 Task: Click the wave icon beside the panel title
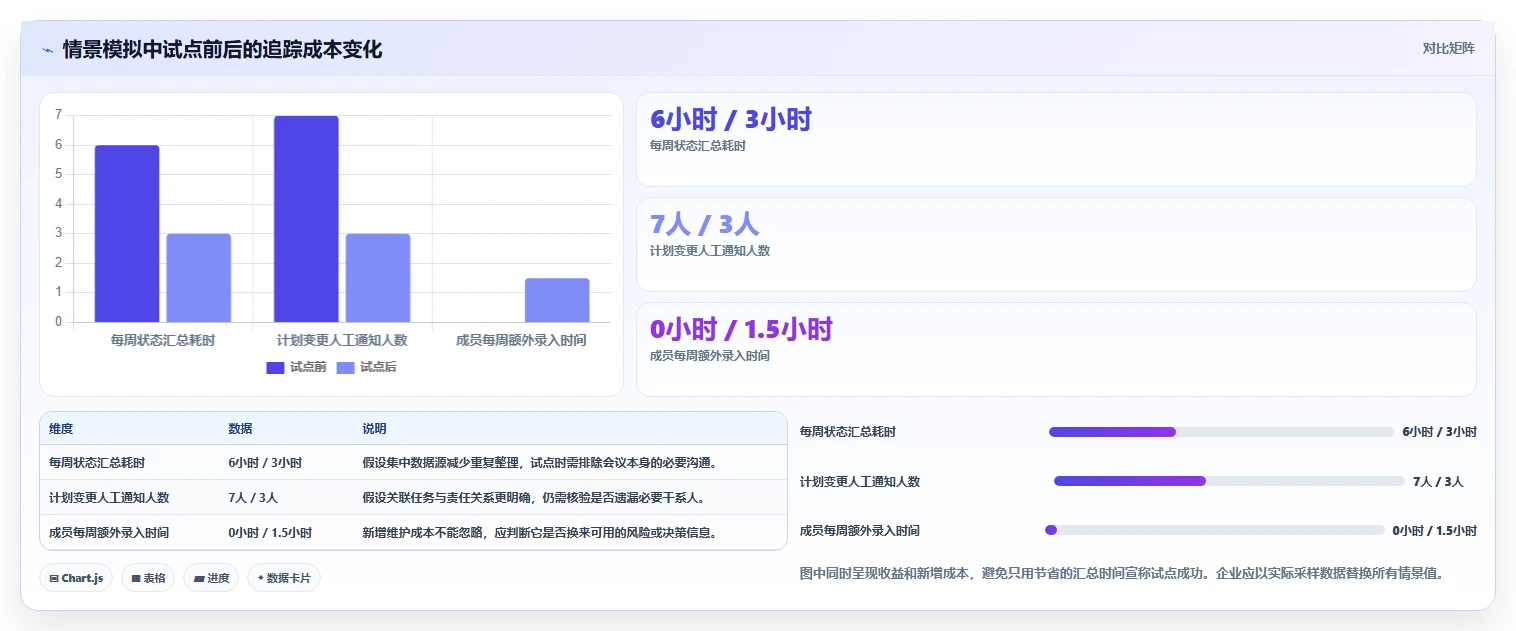tap(47, 50)
